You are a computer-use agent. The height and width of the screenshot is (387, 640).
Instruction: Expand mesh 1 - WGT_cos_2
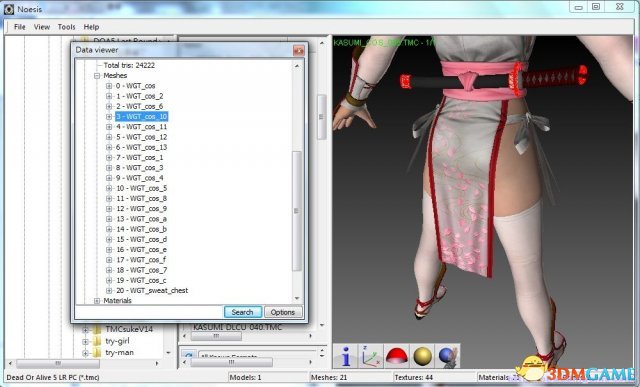coord(109,96)
